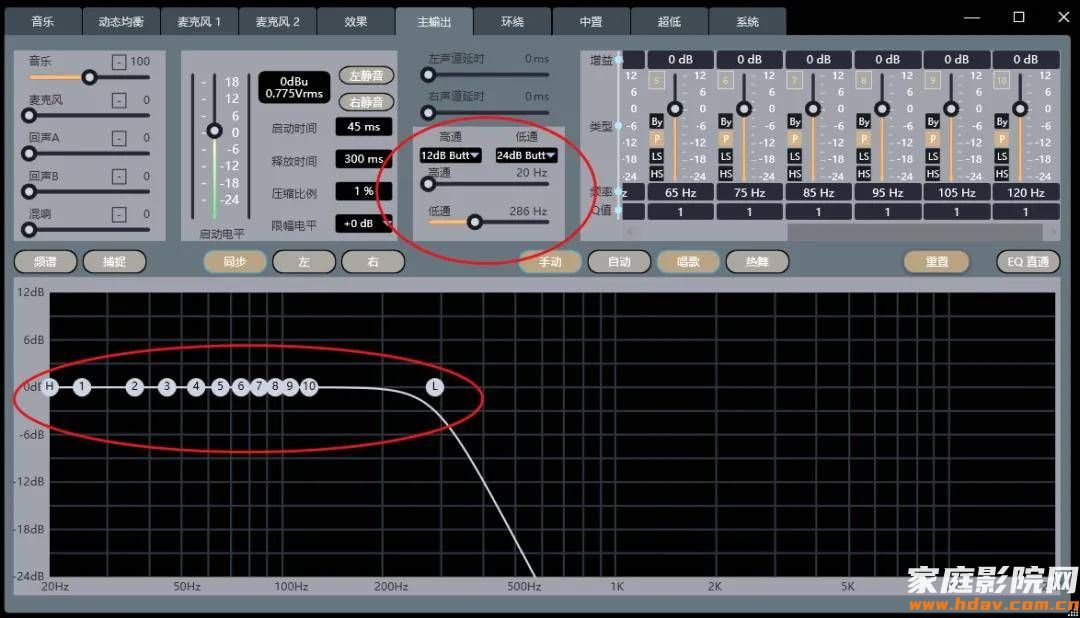Select EQ node 1 on the graph
Viewport: 1080px width, 618px height.
(x=82, y=387)
